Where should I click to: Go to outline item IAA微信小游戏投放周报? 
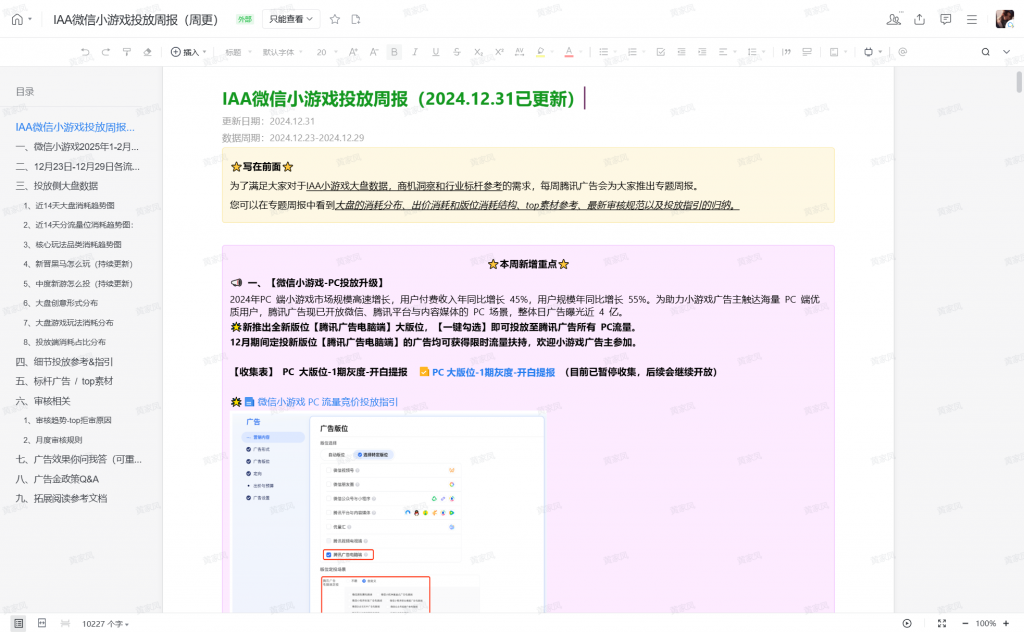coord(75,127)
